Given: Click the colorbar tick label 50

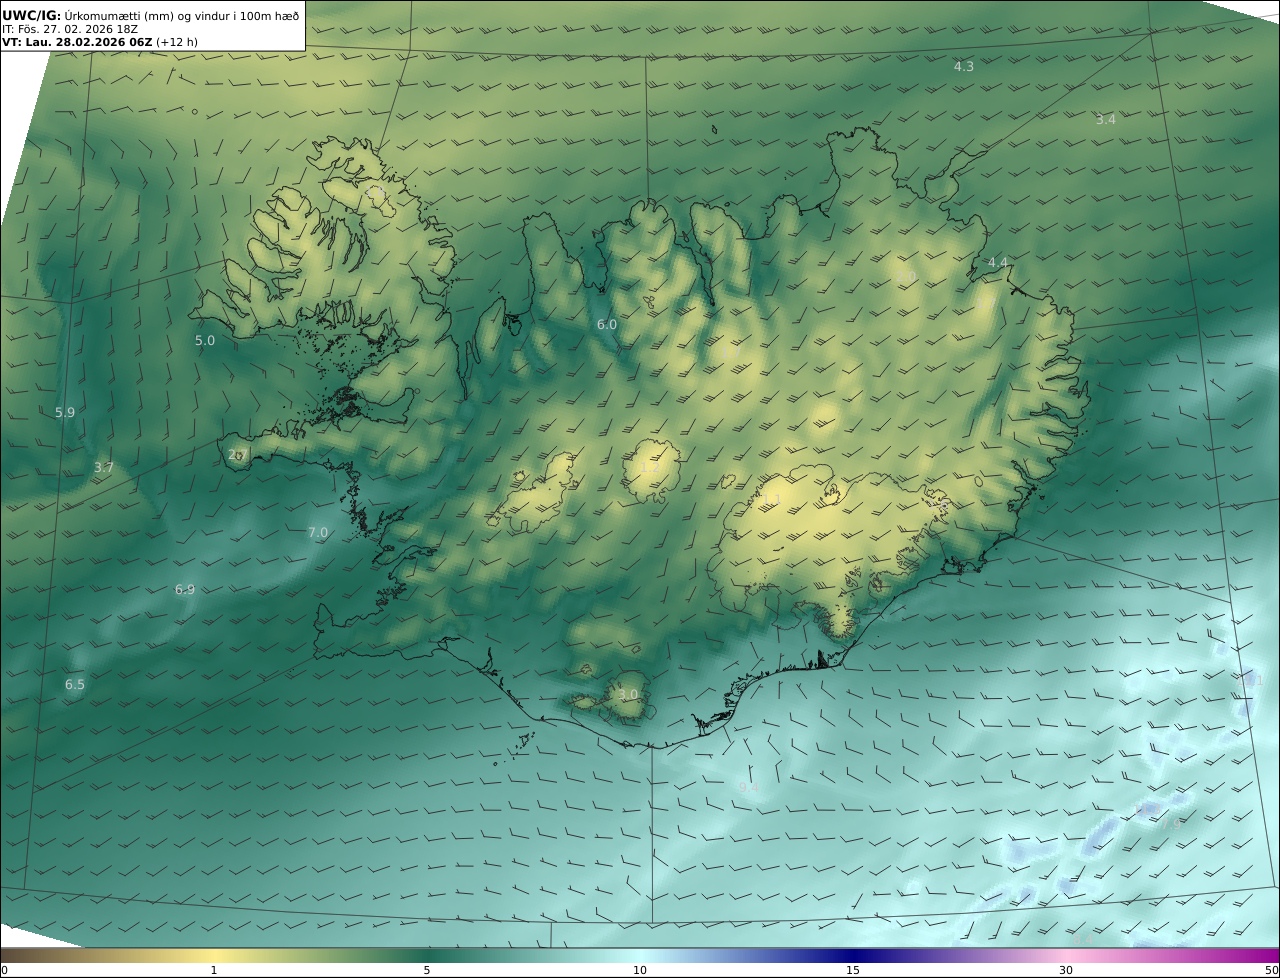Looking at the screenshot, I should 1272,970.
